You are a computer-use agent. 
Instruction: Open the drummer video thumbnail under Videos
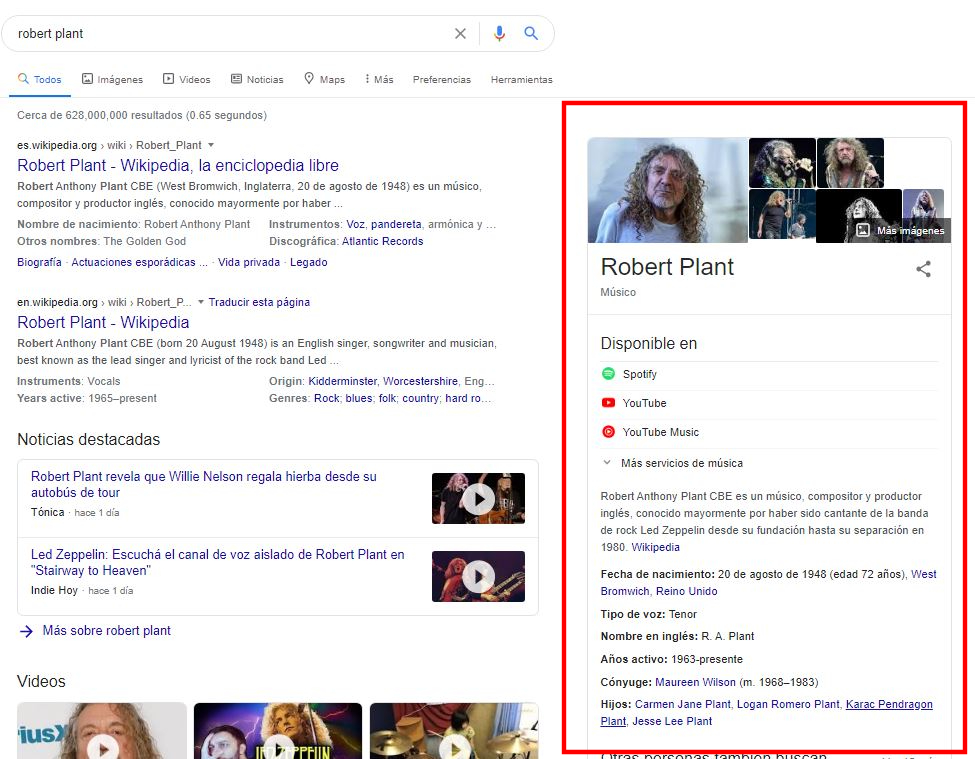point(454,731)
